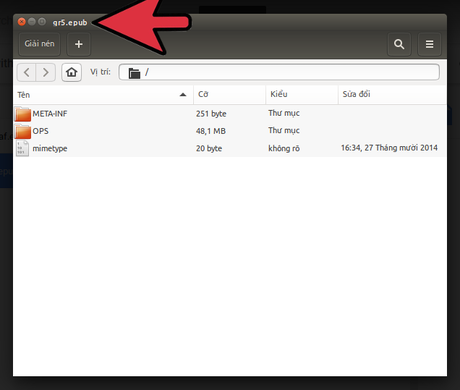This screenshot has height=390, width=460.
Task: Close the gr5.epub window
Action: point(22,22)
